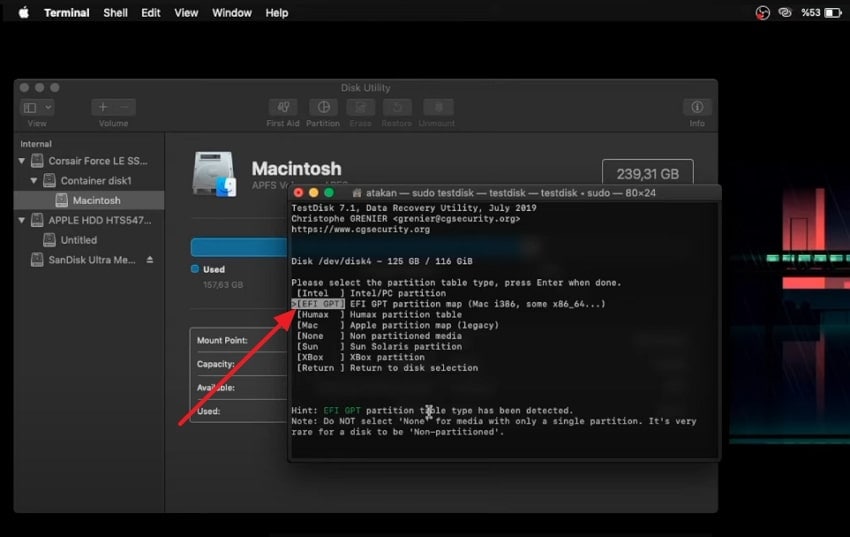Viewport: 850px width, 537px height.
Task: Collapse the APPLE HDD HTS547 disk
Action: tap(22, 220)
